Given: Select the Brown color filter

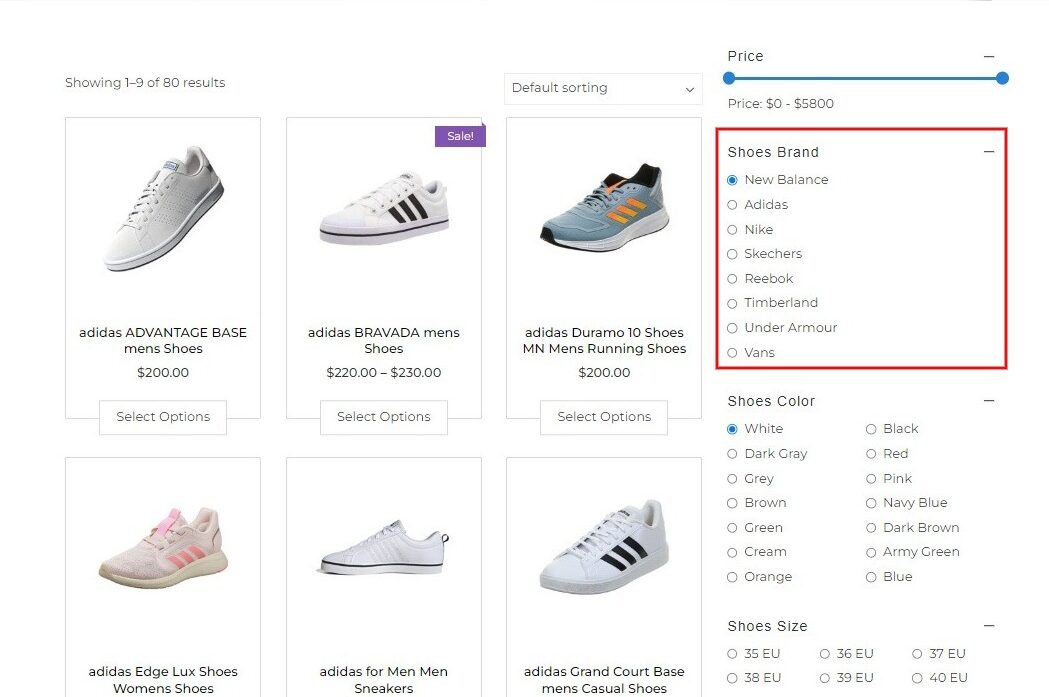Looking at the screenshot, I should [x=732, y=503].
